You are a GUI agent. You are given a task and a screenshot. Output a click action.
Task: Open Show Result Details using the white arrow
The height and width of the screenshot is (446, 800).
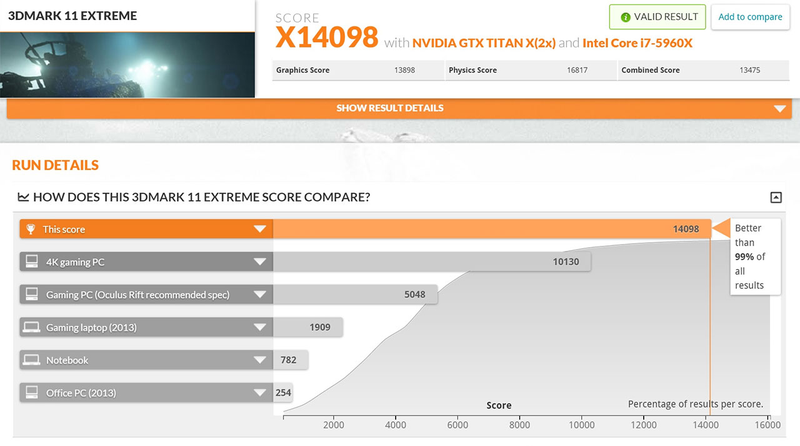(x=779, y=109)
